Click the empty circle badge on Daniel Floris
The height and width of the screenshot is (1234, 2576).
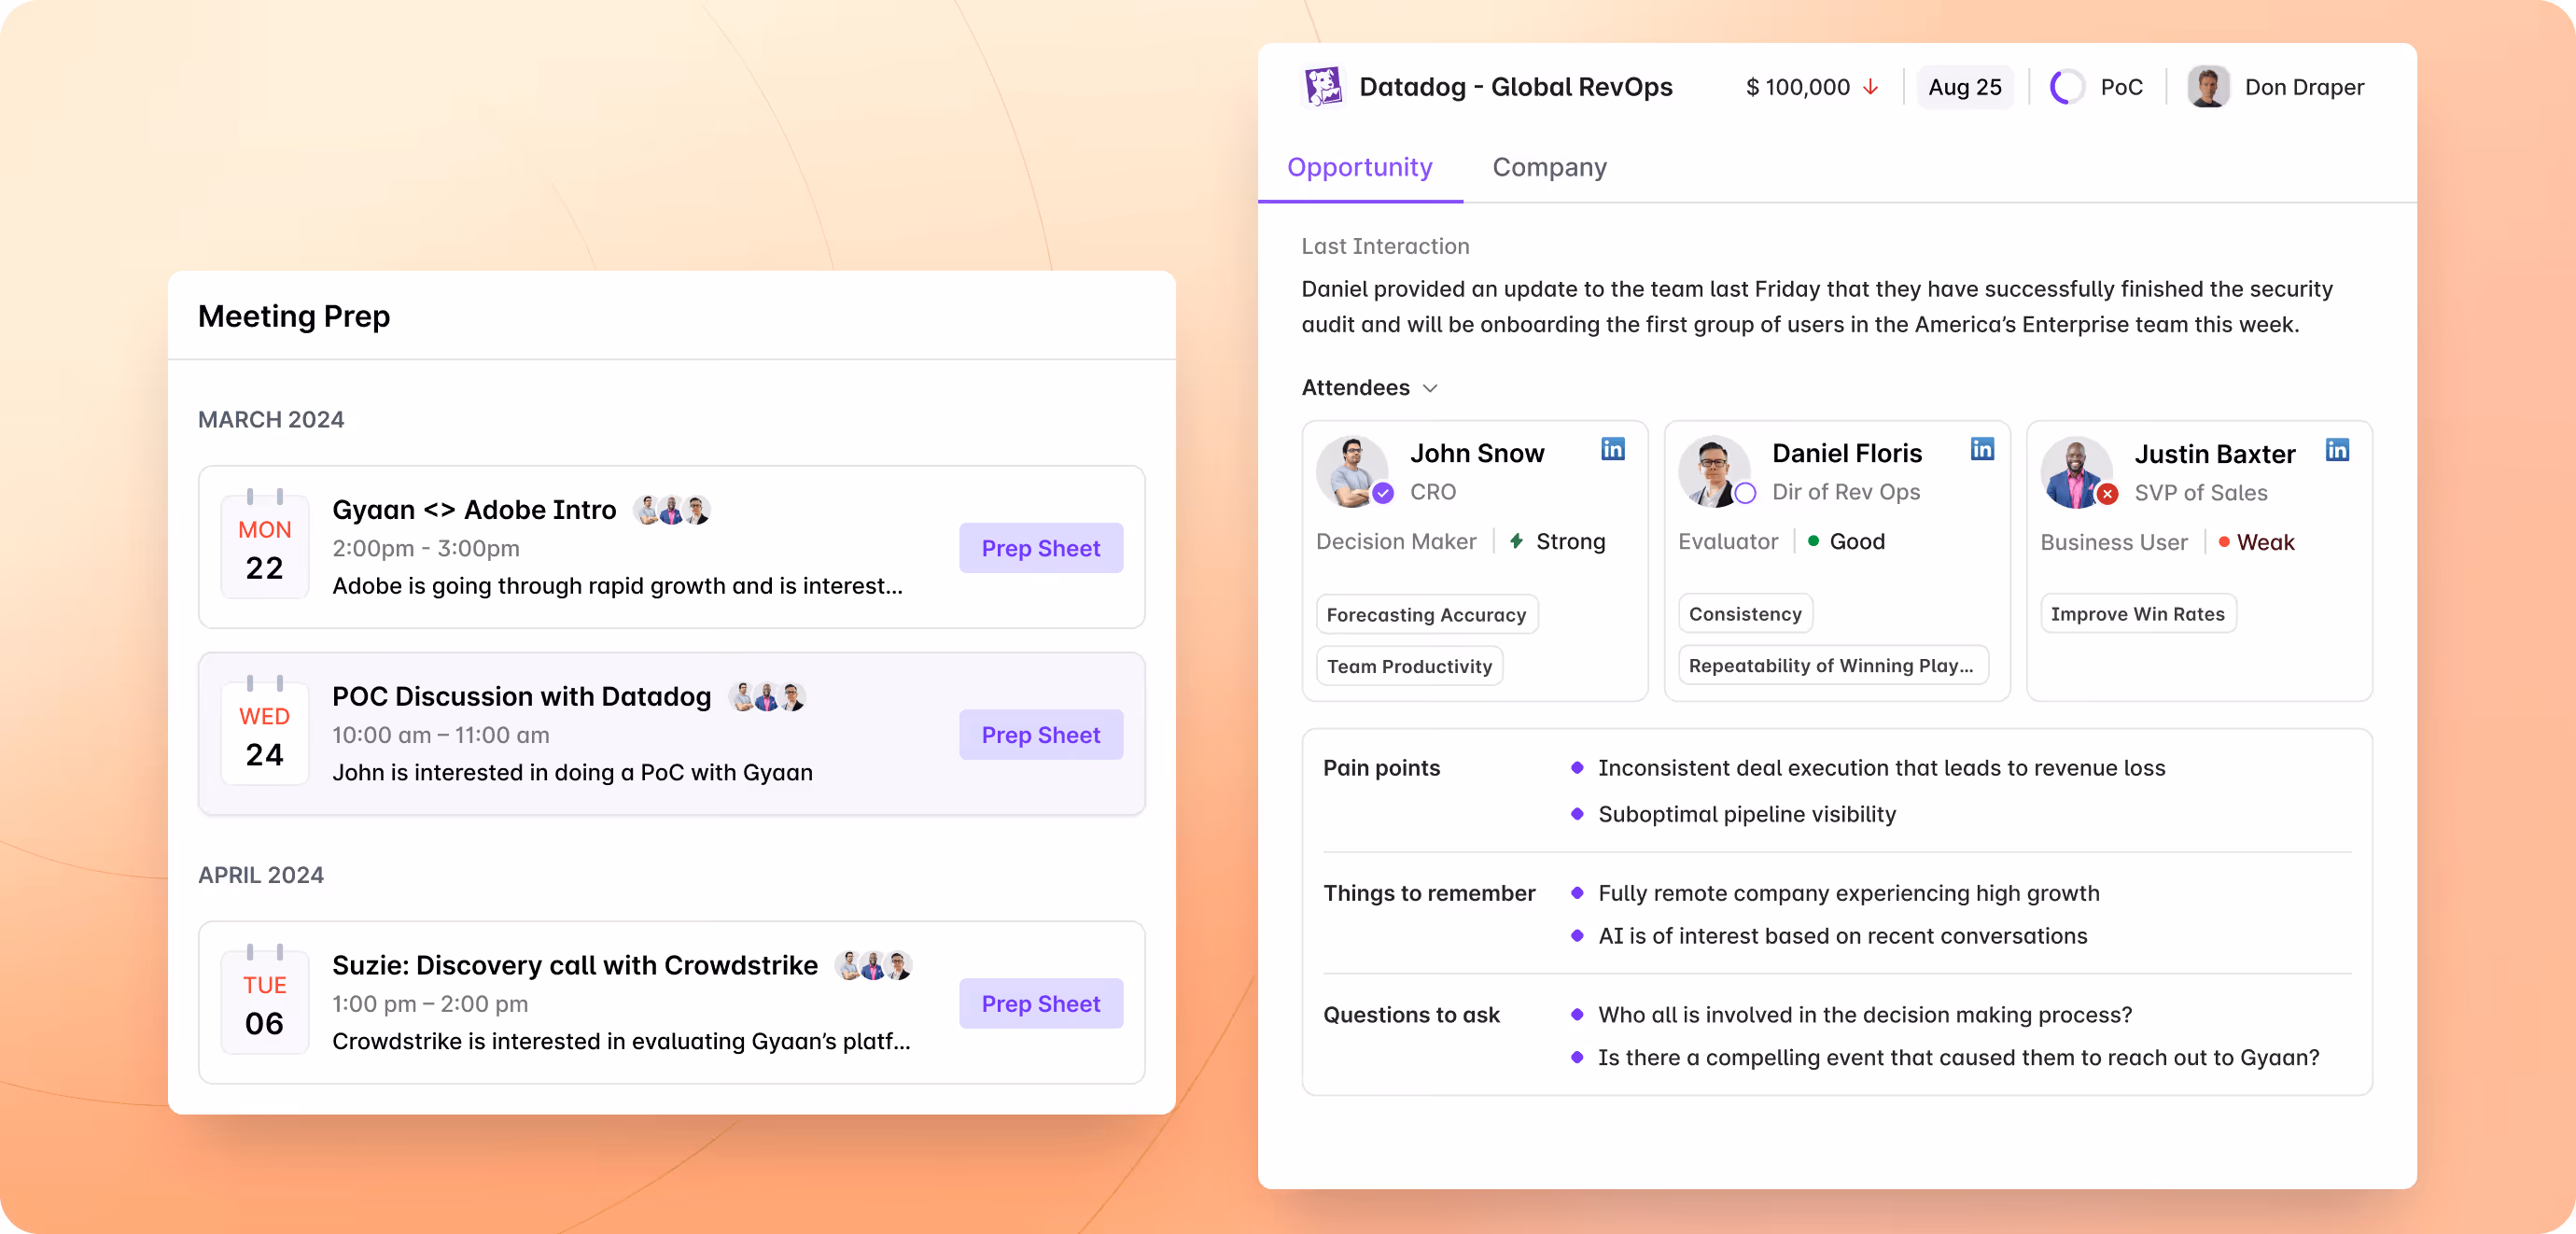1745,493
